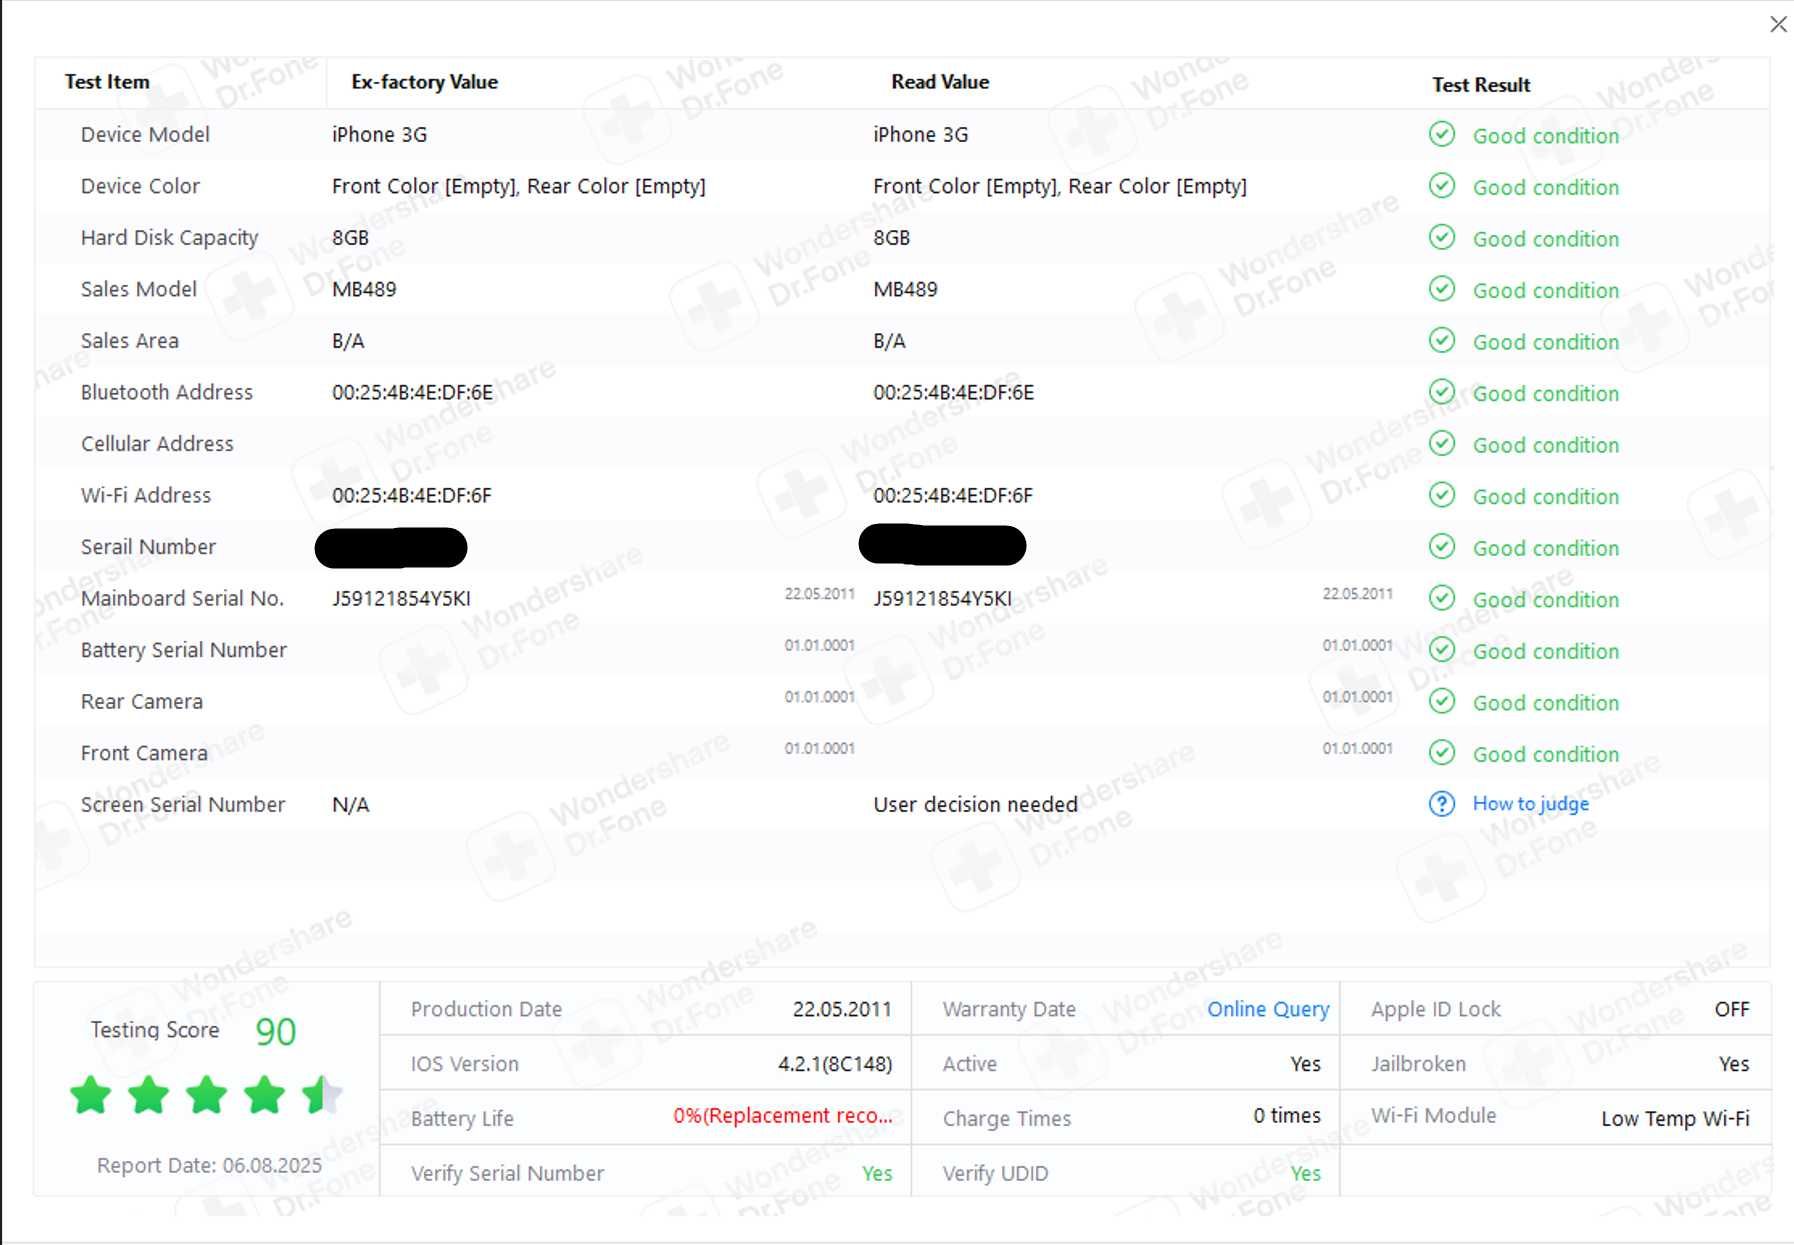Select ex-factory Bluetooth address 00:25:4B:4E:DF:6E

coord(412,392)
